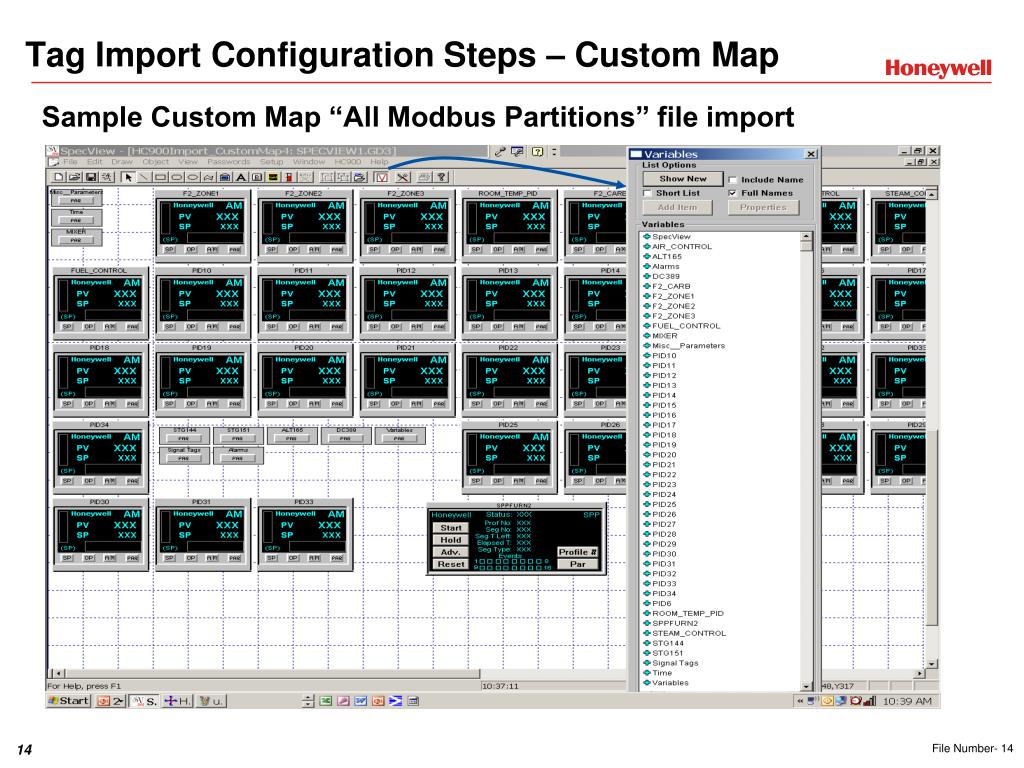Click the Par button on SPPFURN2 programmer
1024x768 pixels.
coord(577,564)
